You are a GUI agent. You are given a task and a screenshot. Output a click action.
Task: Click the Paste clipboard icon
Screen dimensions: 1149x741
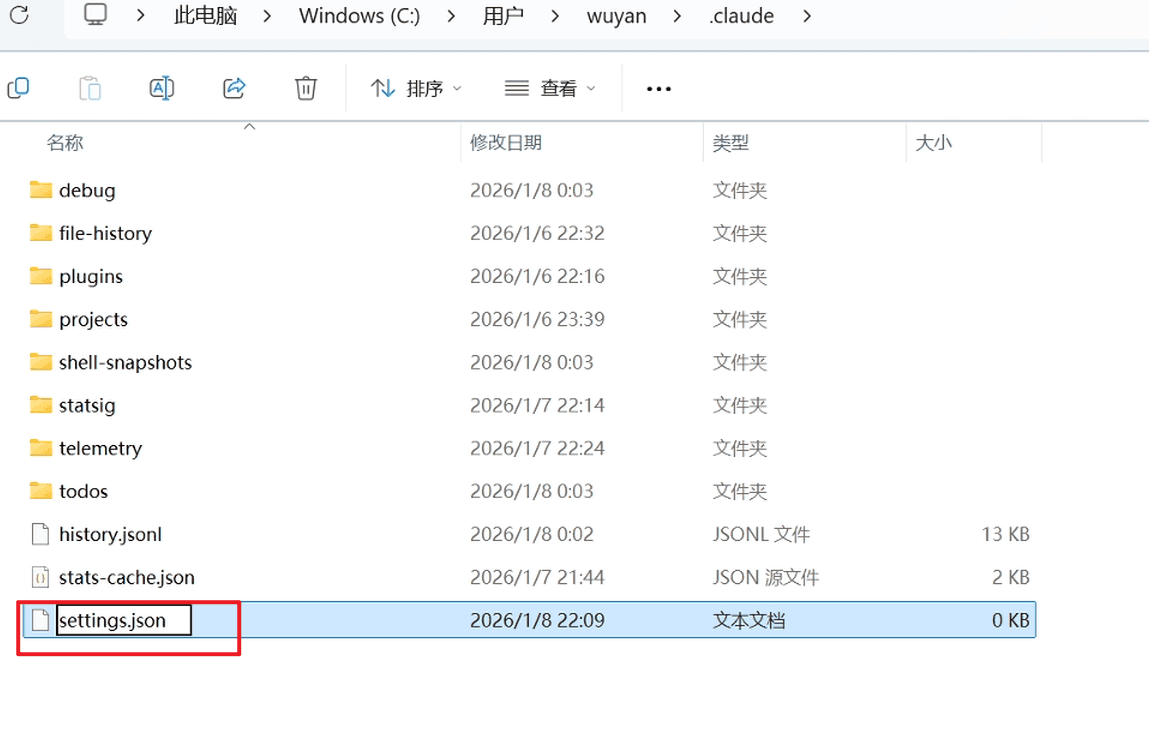90,88
